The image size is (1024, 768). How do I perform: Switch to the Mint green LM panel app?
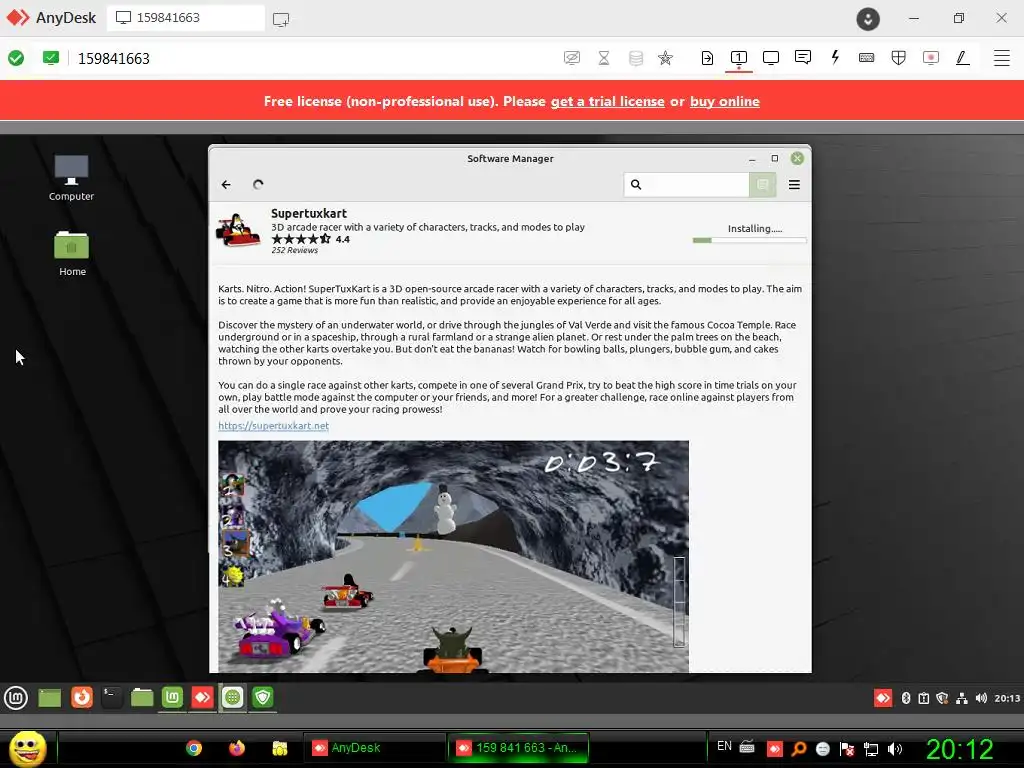coord(172,697)
